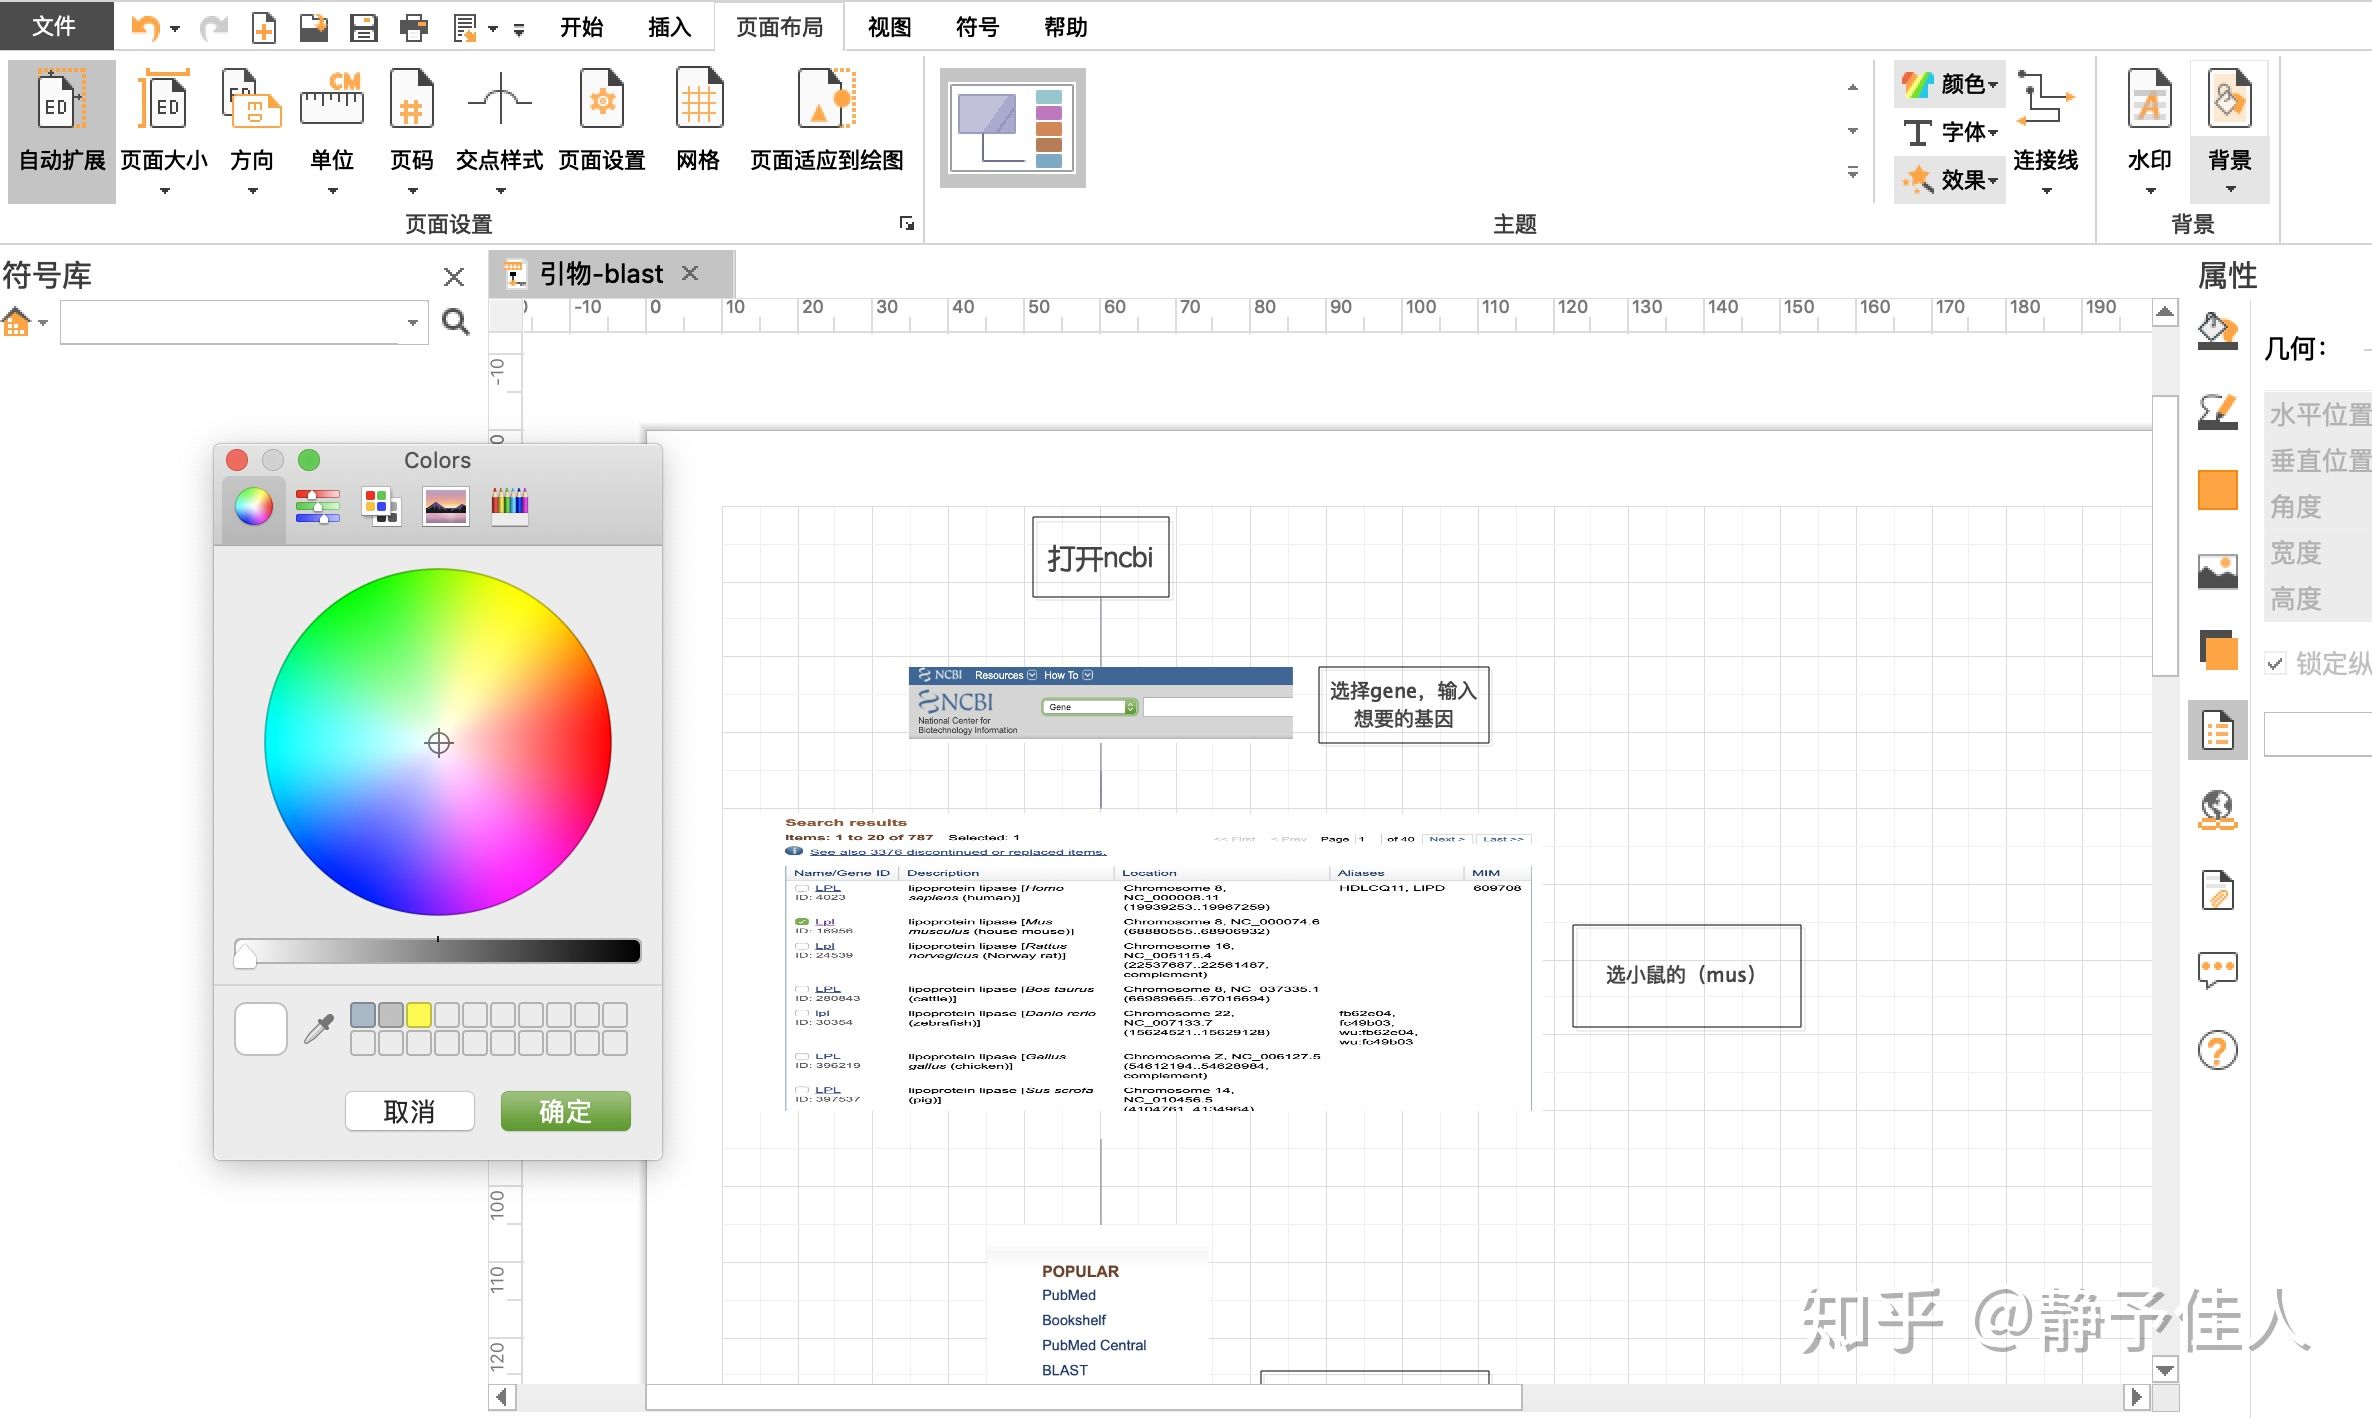Open the quick access customize dropdown

tap(518, 29)
